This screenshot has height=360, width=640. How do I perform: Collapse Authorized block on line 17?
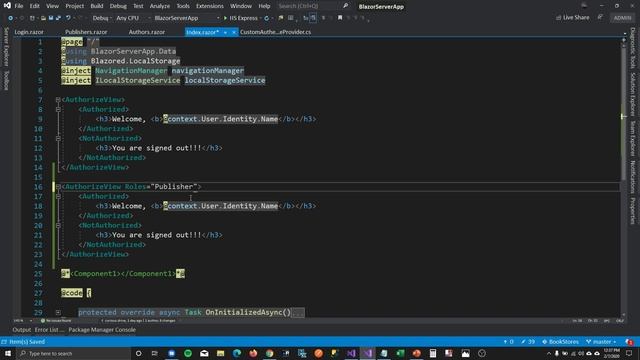tap(58, 196)
